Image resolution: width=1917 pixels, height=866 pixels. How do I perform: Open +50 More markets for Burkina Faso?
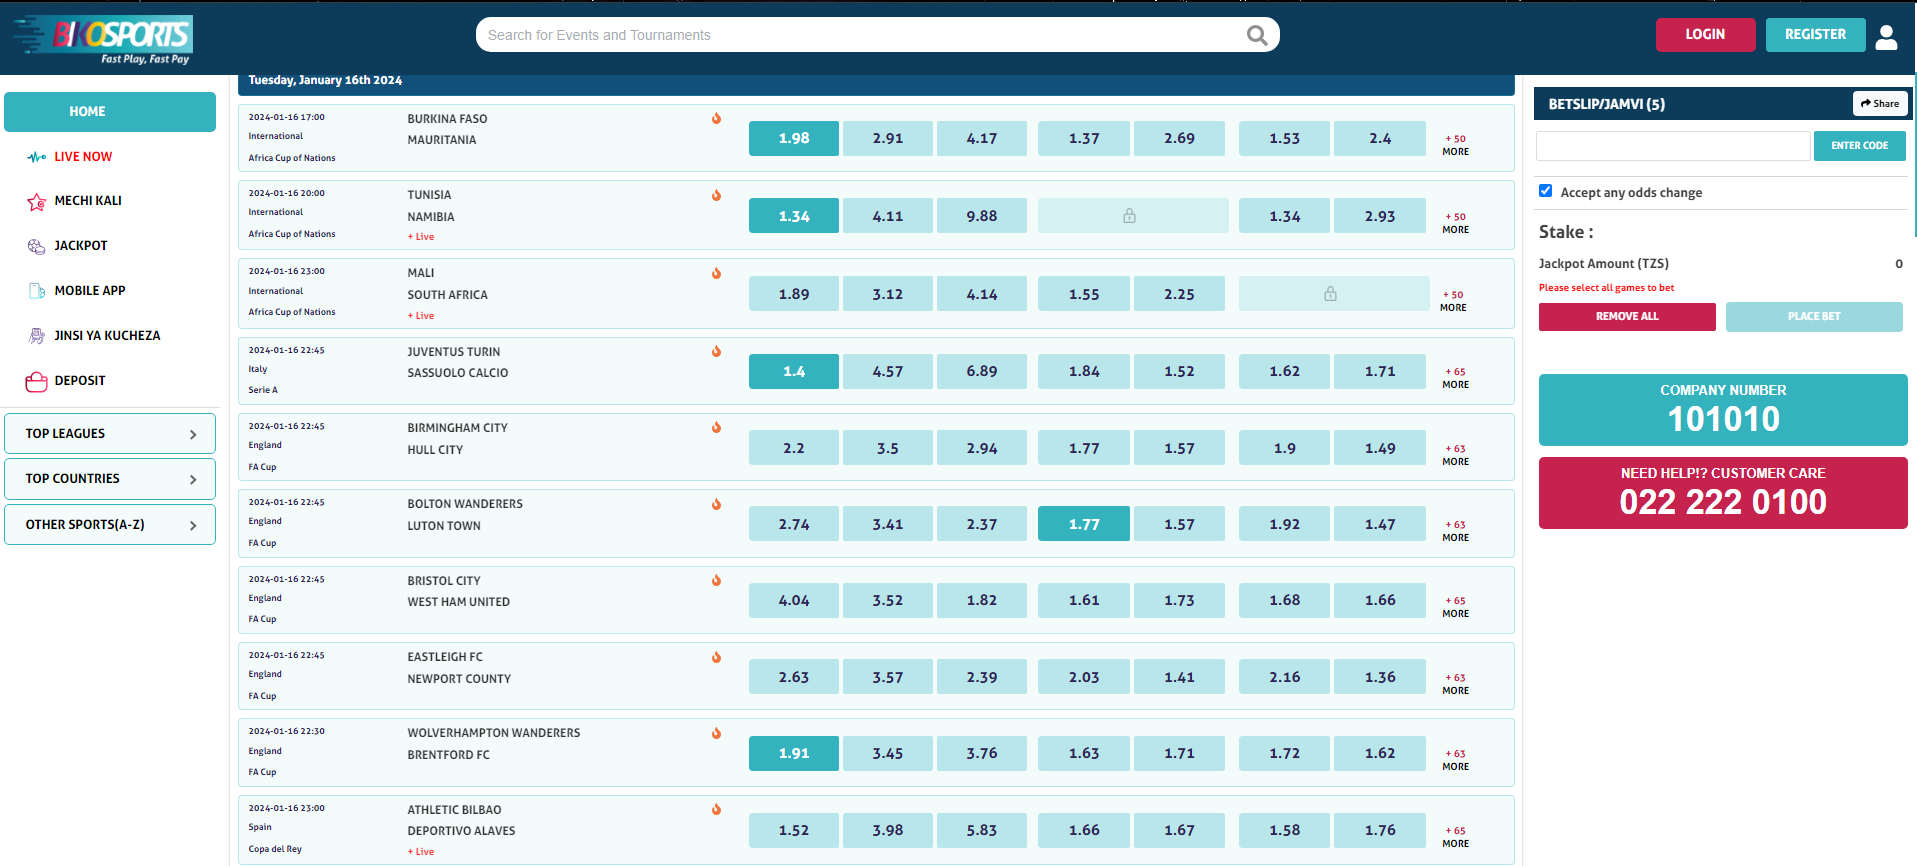click(x=1456, y=145)
